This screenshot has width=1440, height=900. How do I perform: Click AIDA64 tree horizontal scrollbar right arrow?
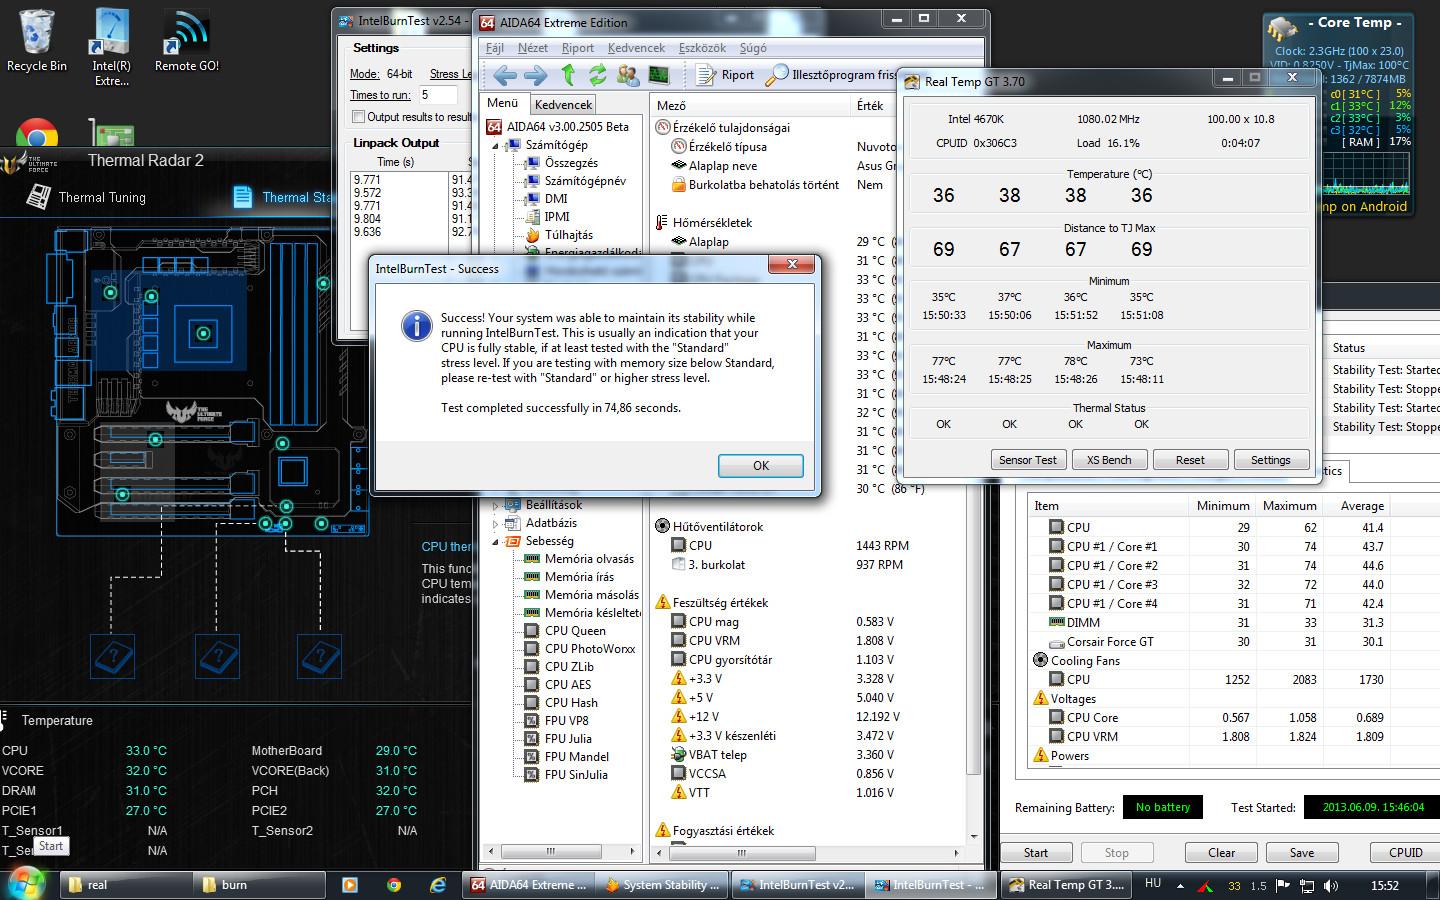(634, 853)
